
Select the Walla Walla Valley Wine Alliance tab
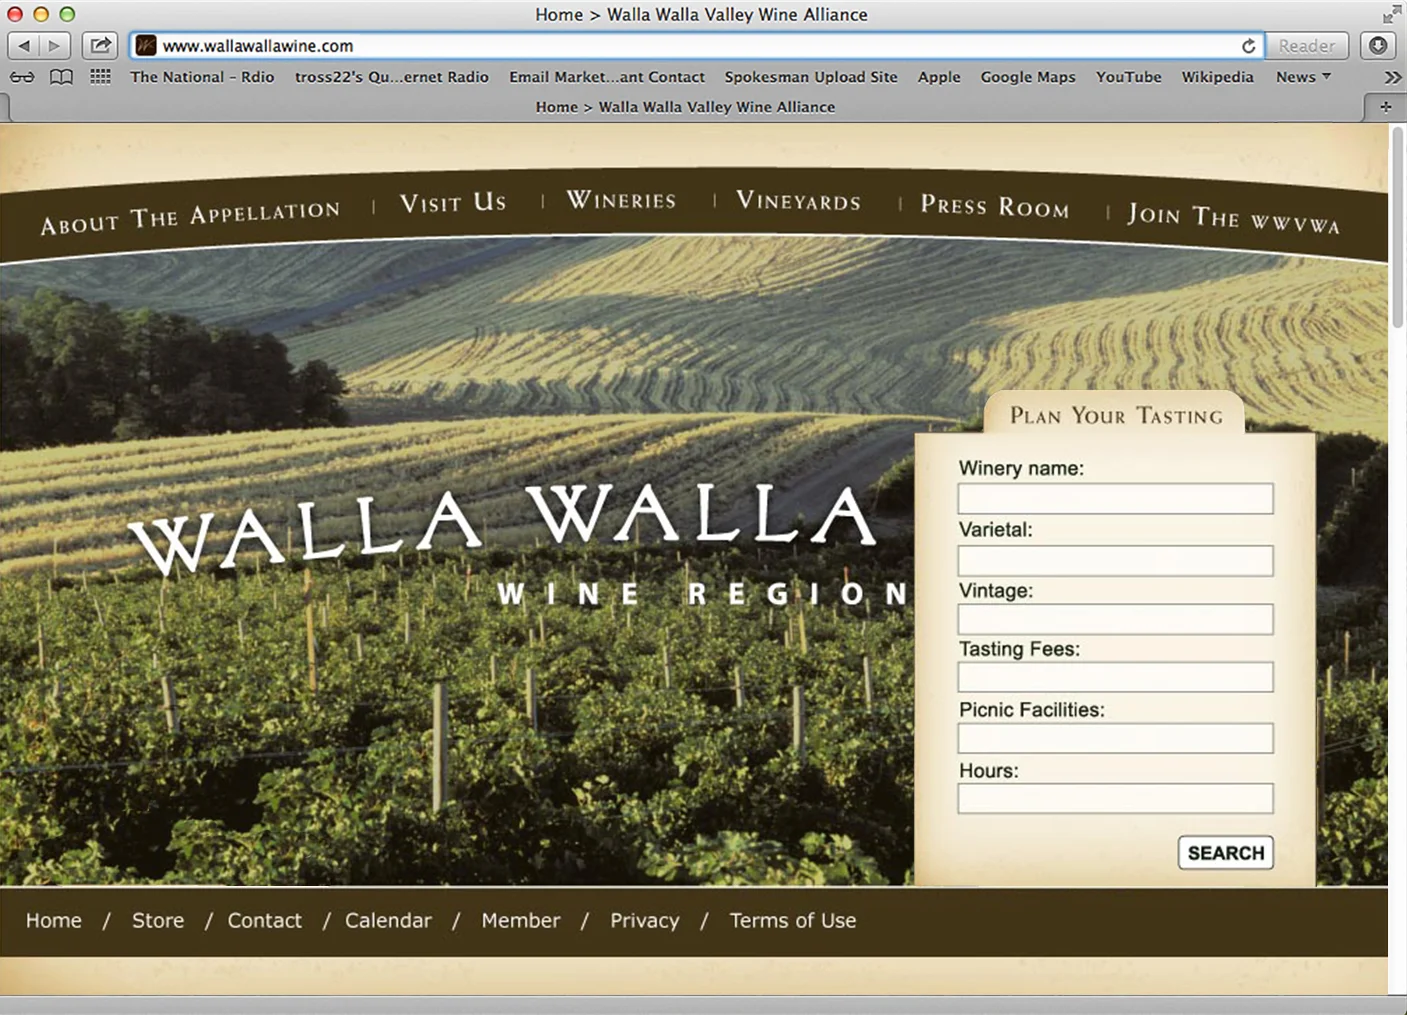click(685, 107)
